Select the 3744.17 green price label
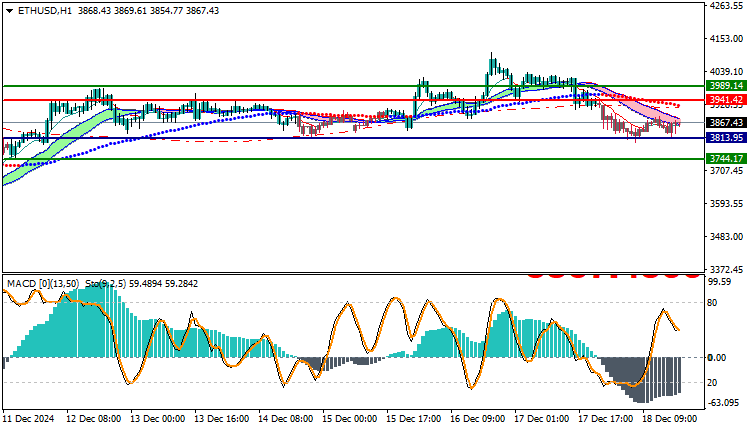Screen dimensions: 750x430 (x=727, y=158)
